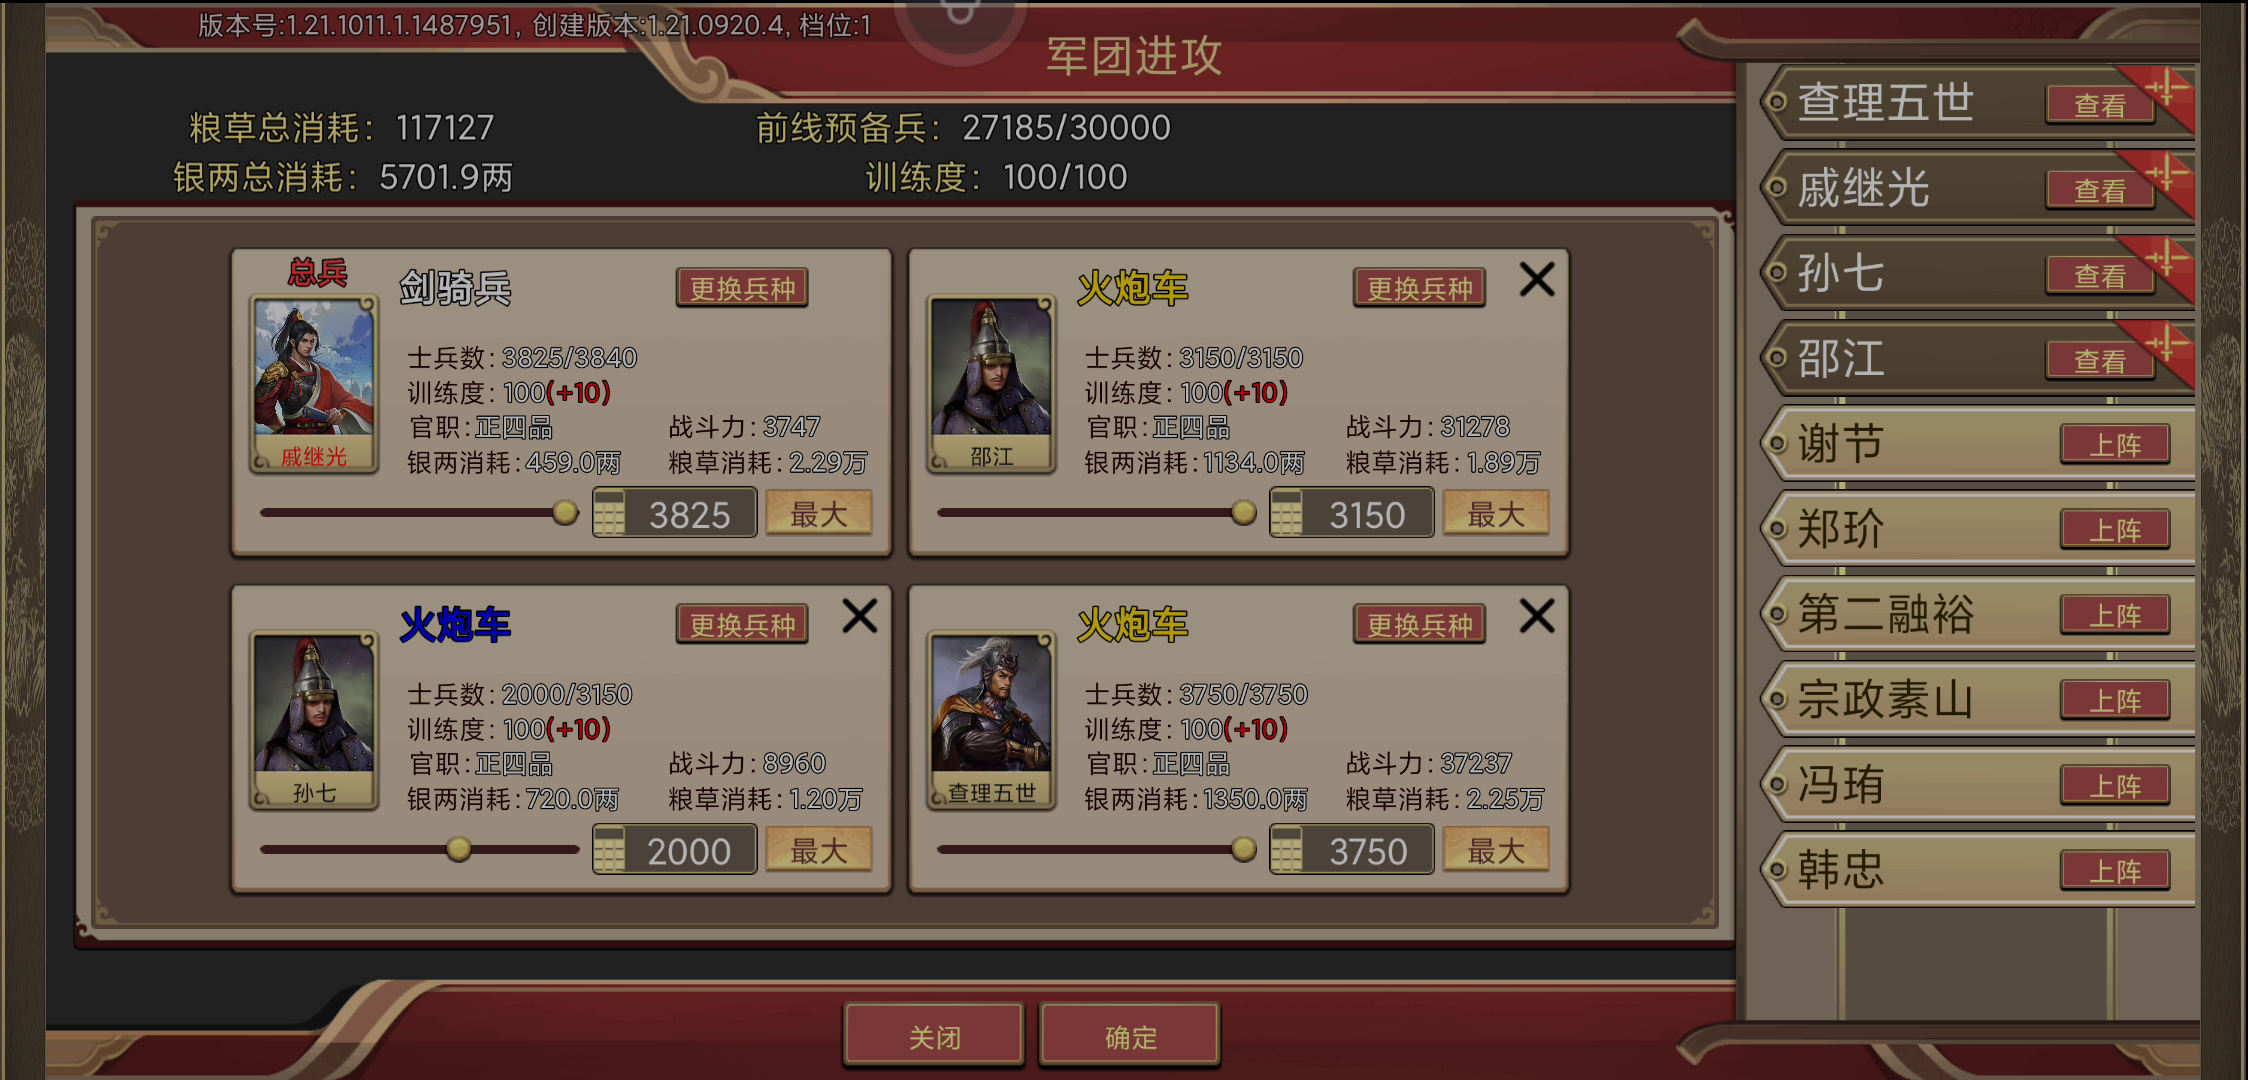This screenshot has height=1080, width=2248.
Task: Change troop type for 孙七's 火炮车
Action: [742, 625]
